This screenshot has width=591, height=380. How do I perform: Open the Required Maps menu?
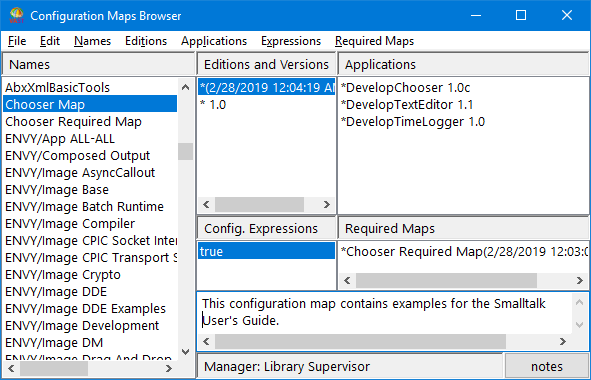pyautogui.click(x=374, y=41)
